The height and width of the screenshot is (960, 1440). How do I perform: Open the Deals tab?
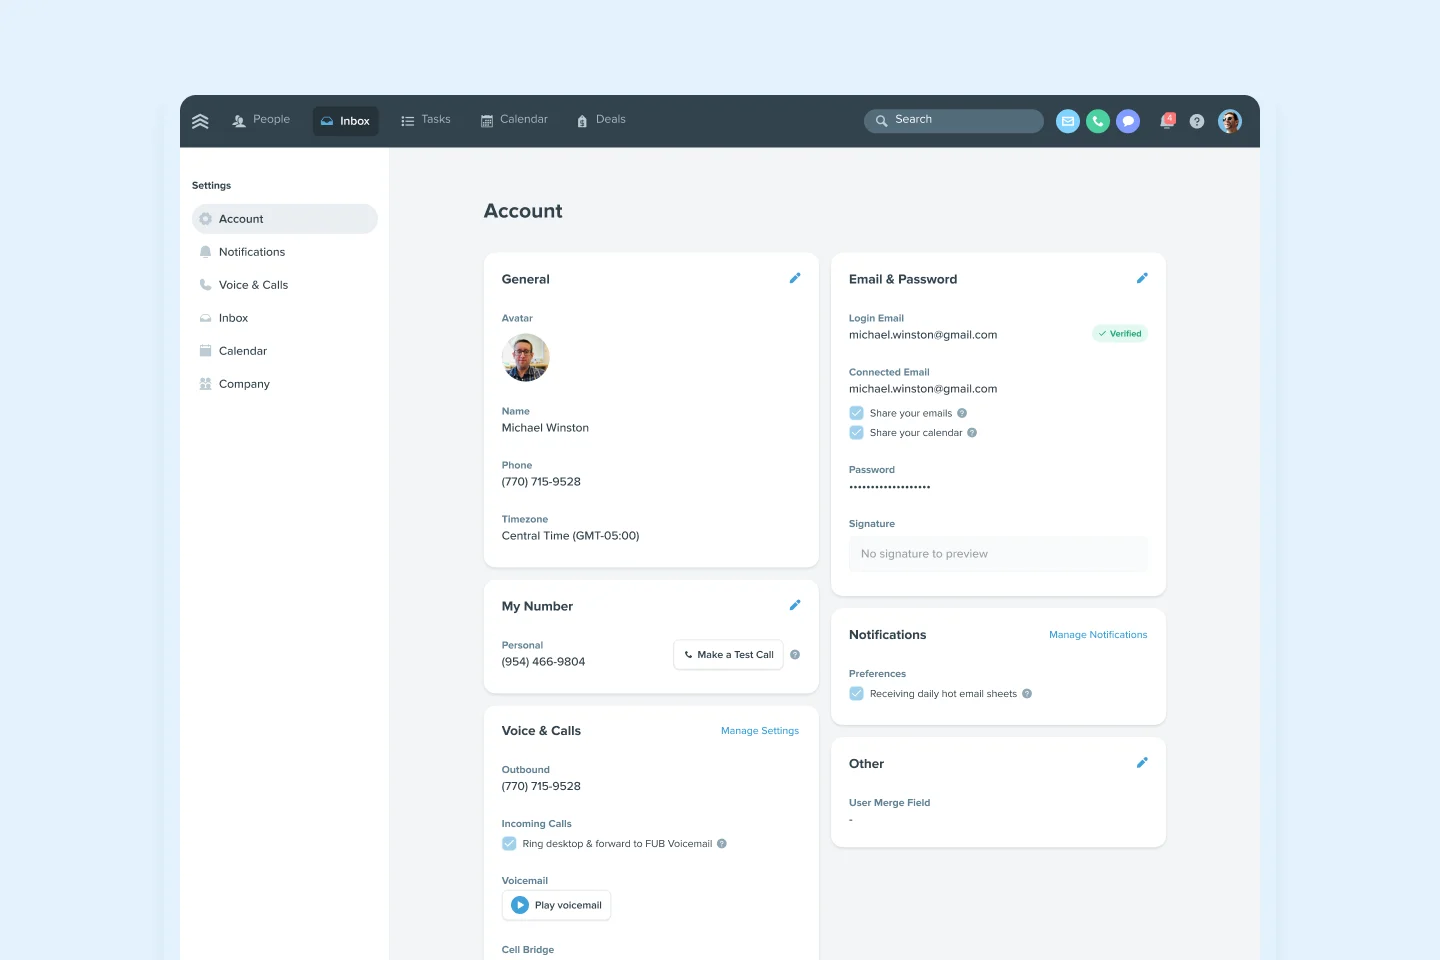pyautogui.click(x=601, y=120)
